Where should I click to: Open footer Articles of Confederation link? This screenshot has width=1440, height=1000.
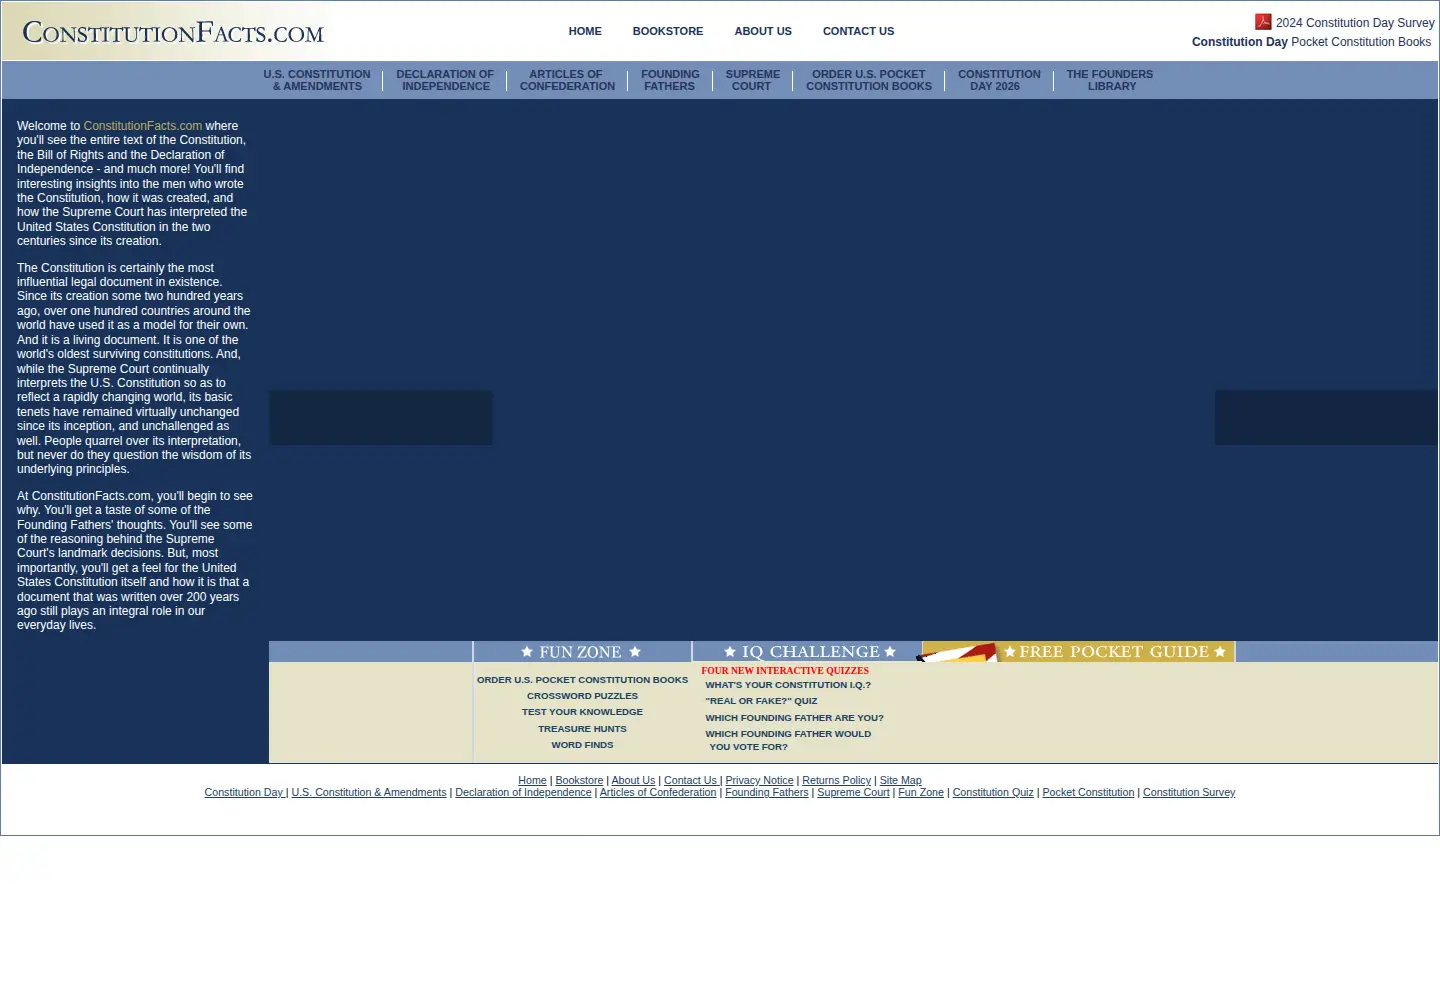658,793
